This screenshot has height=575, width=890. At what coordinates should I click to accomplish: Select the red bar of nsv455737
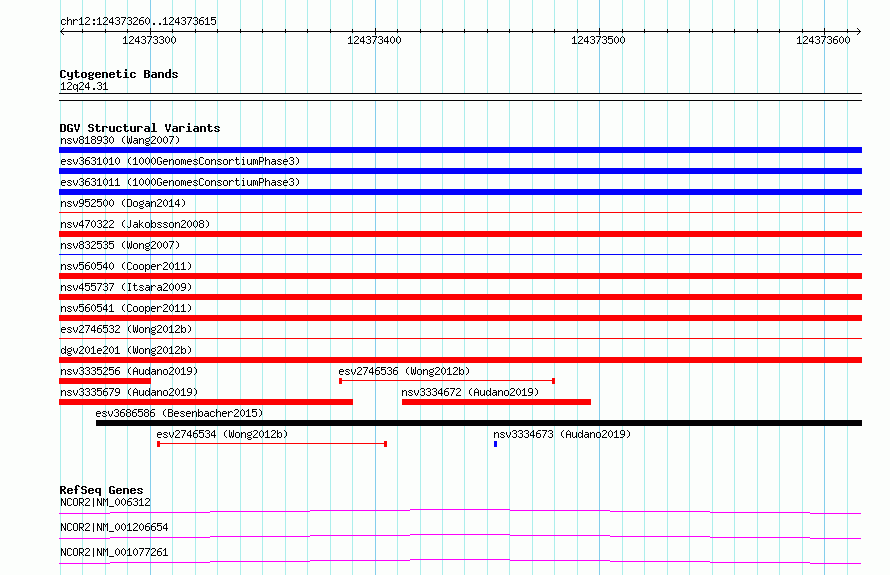pos(460,297)
